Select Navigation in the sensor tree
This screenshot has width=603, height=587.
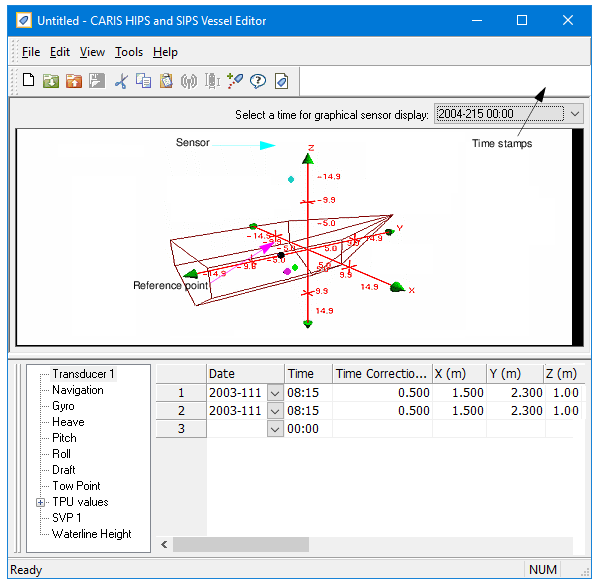(x=78, y=390)
